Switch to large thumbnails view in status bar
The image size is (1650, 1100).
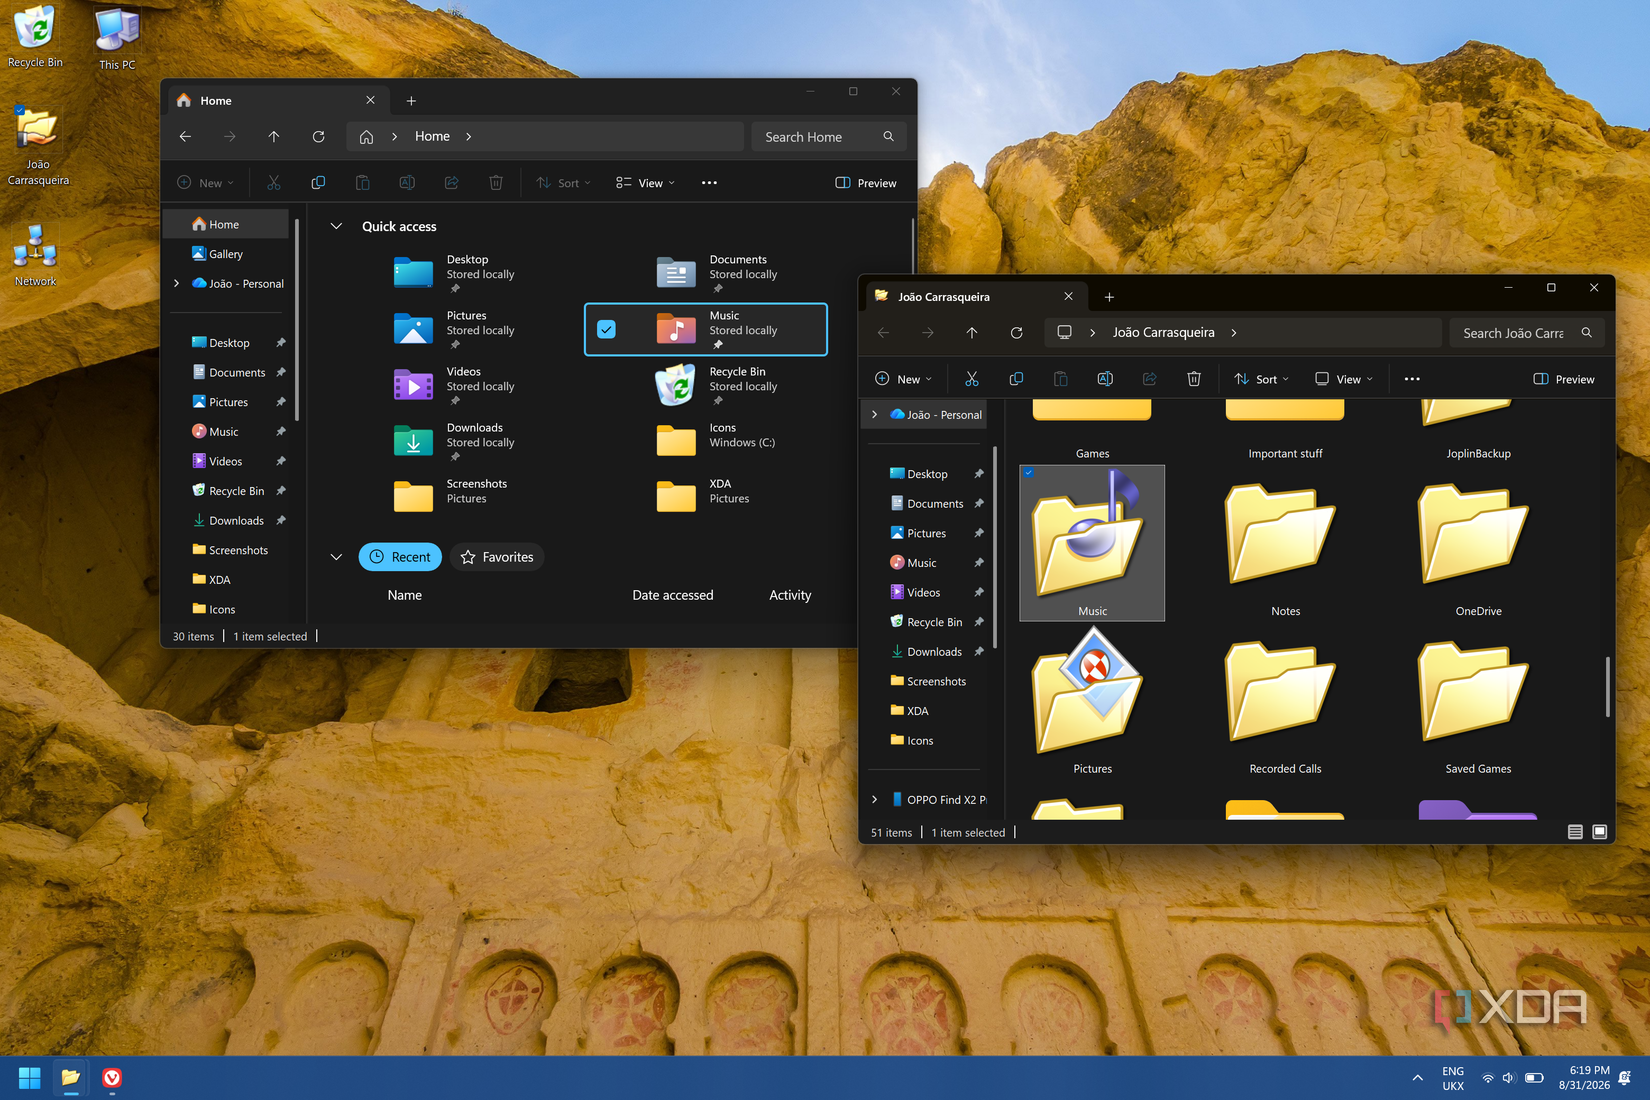(x=1600, y=832)
